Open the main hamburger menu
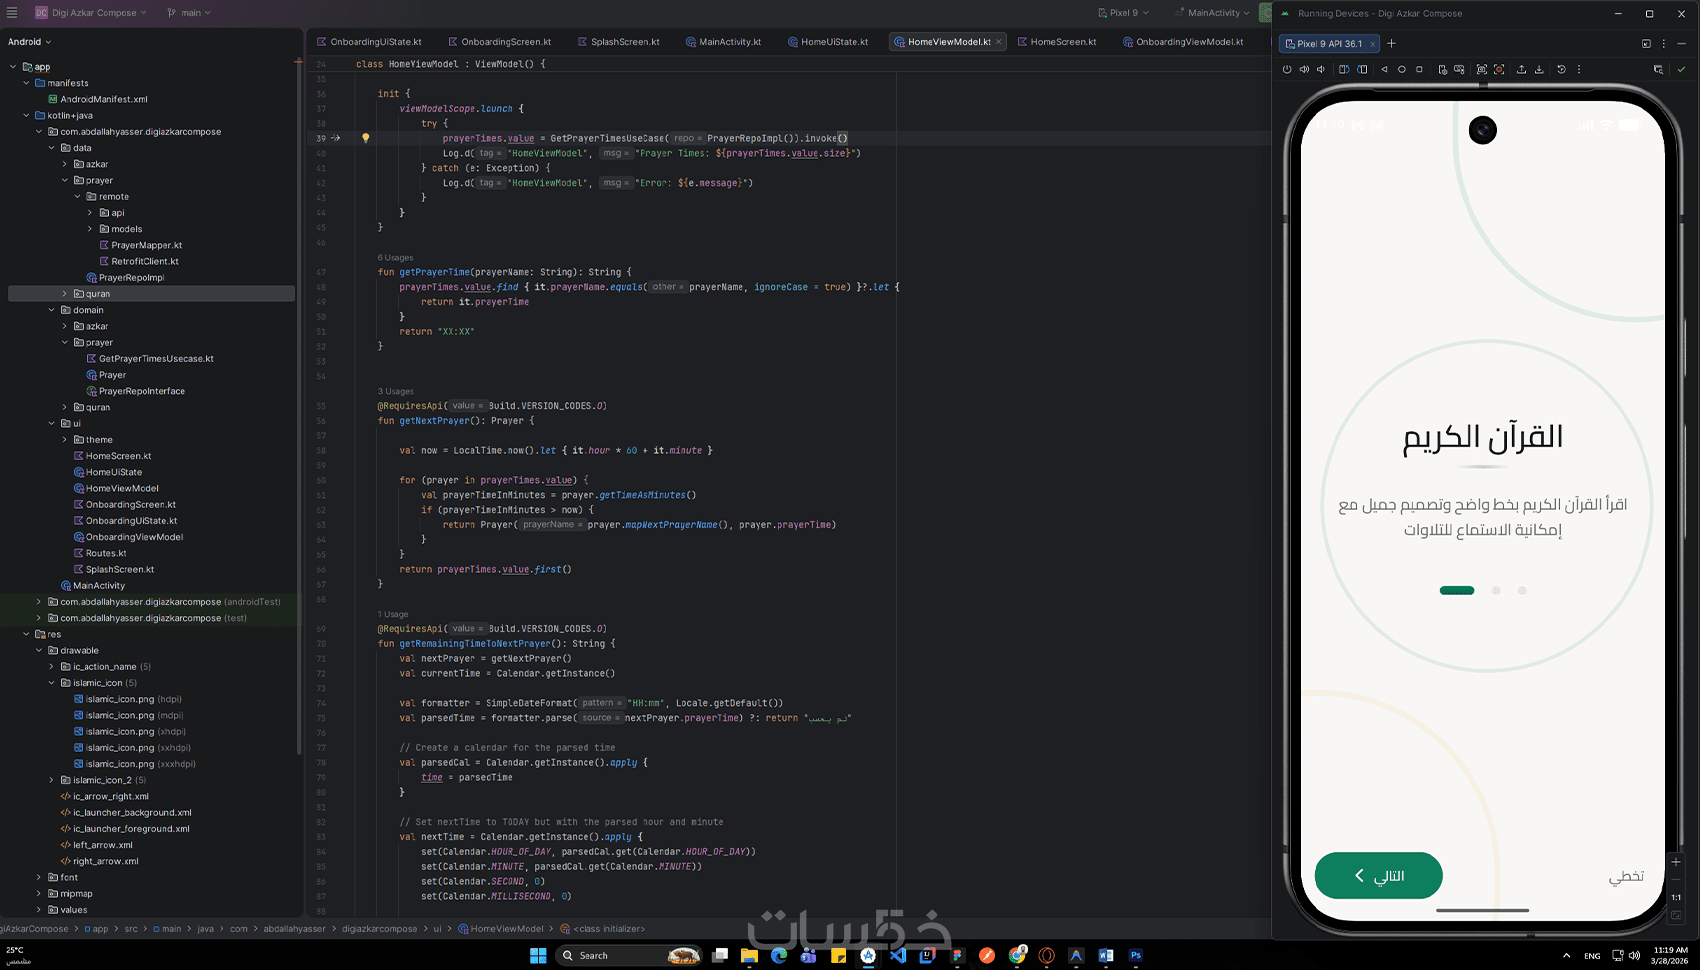The image size is (1700, 970). click(x=12, y=13)
